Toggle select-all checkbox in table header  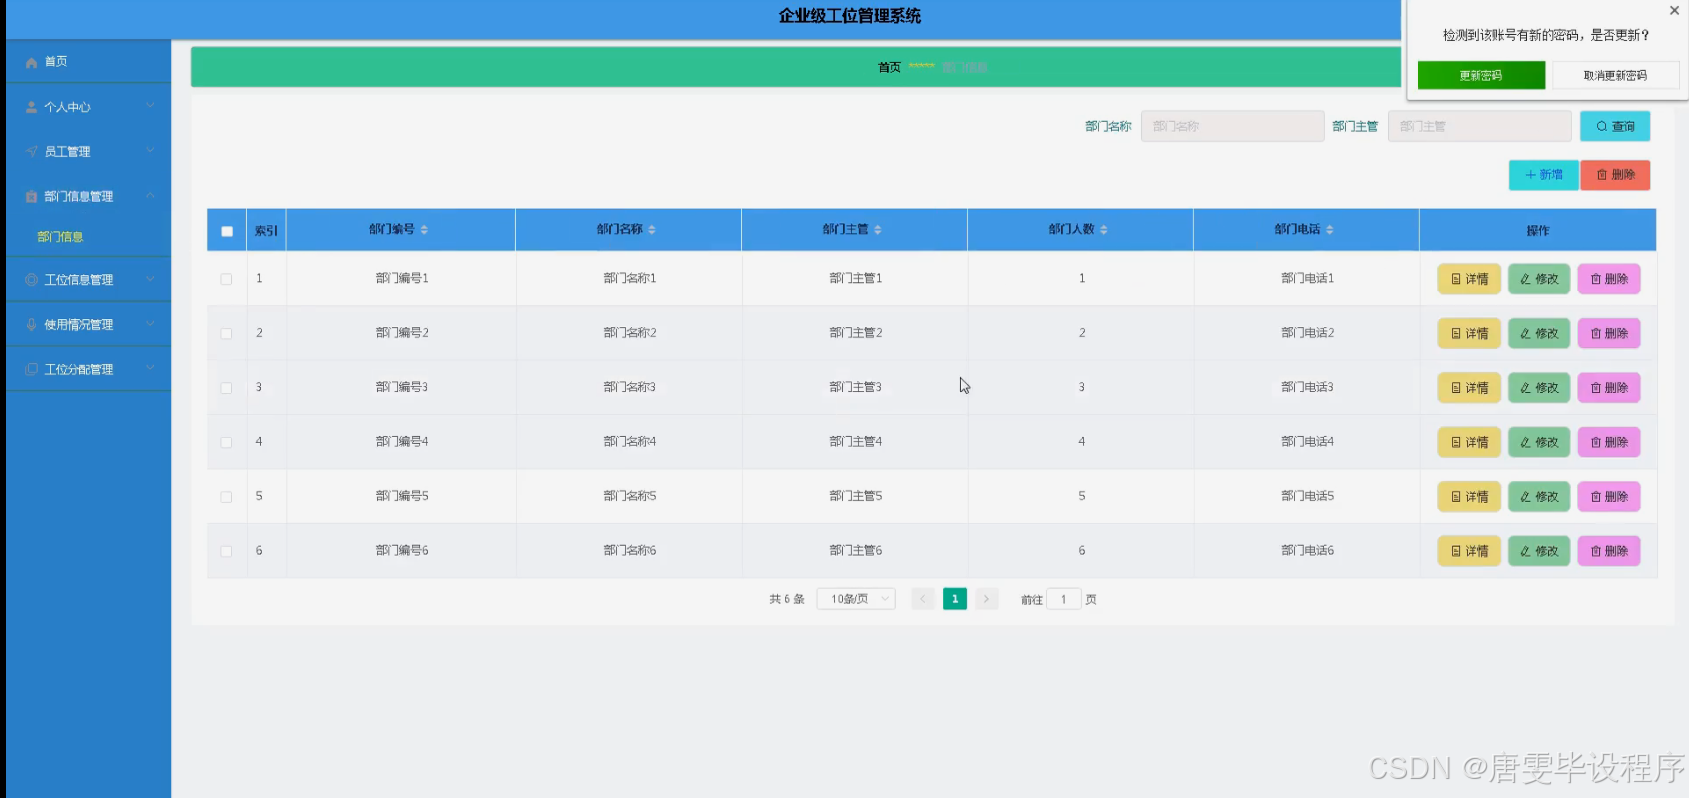pyautogui.click(x=227, y=231)
